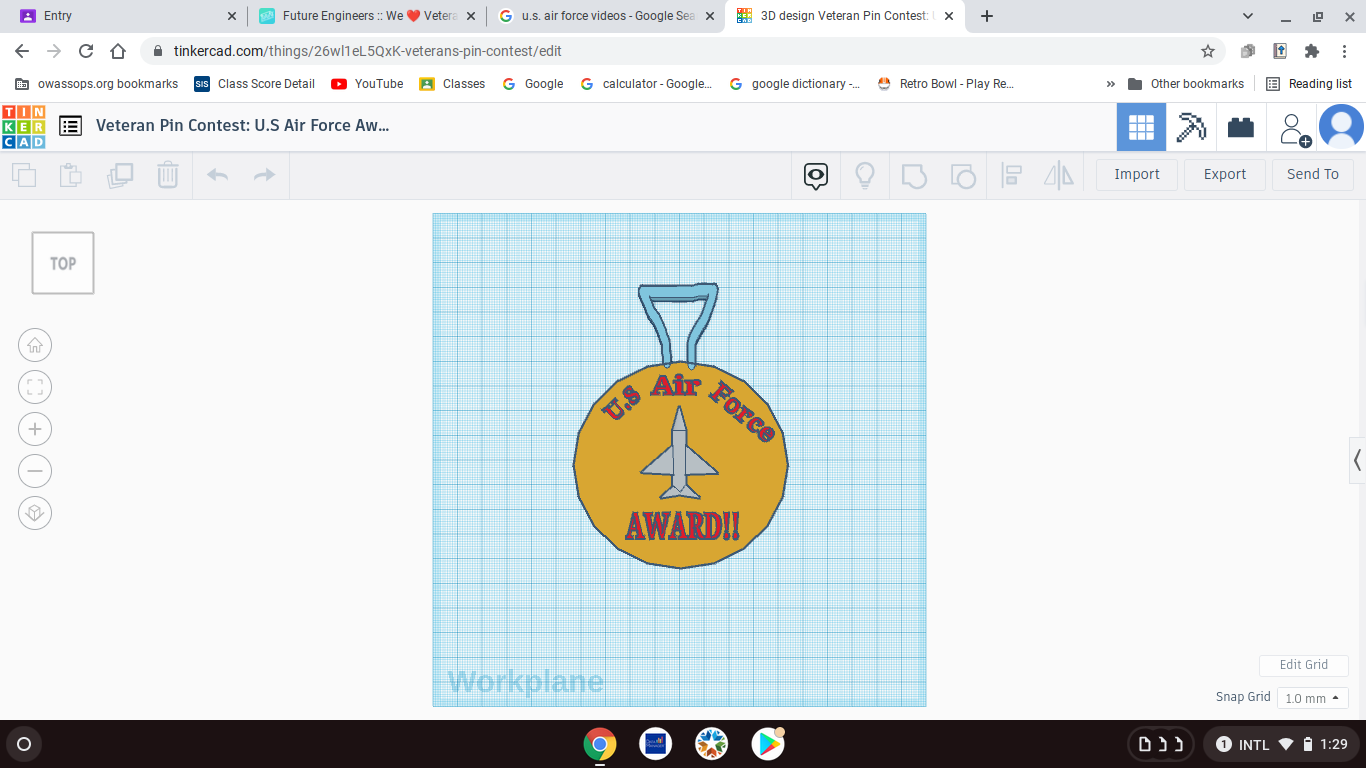Open the Extensions puzzle icon
Viewport: 1366px width, 768px height.
tap(1312, 51)
